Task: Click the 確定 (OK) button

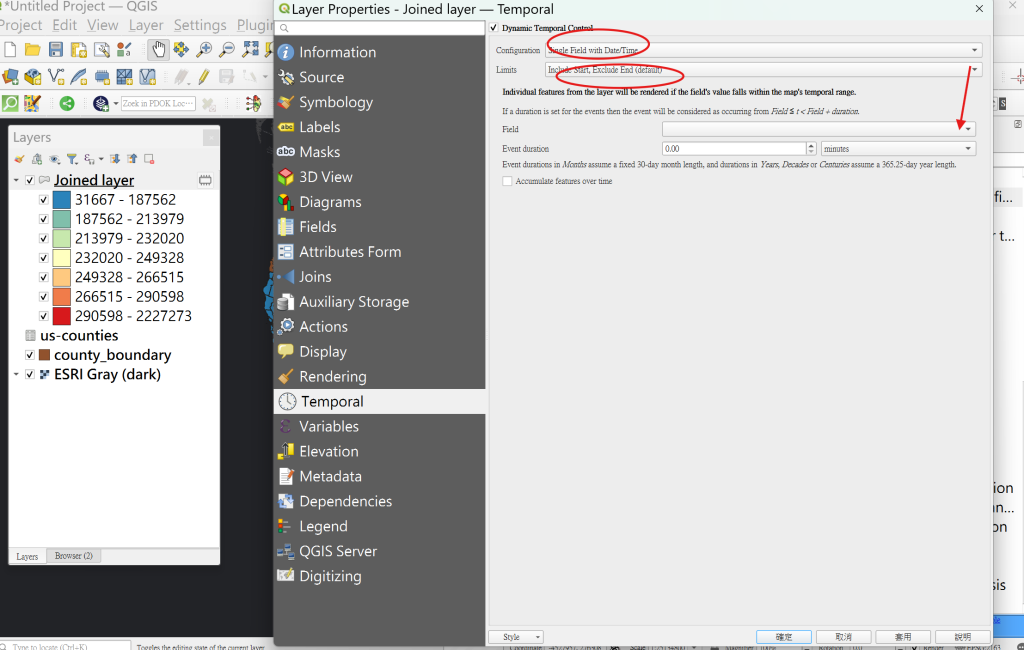Action: coord(784,637)
